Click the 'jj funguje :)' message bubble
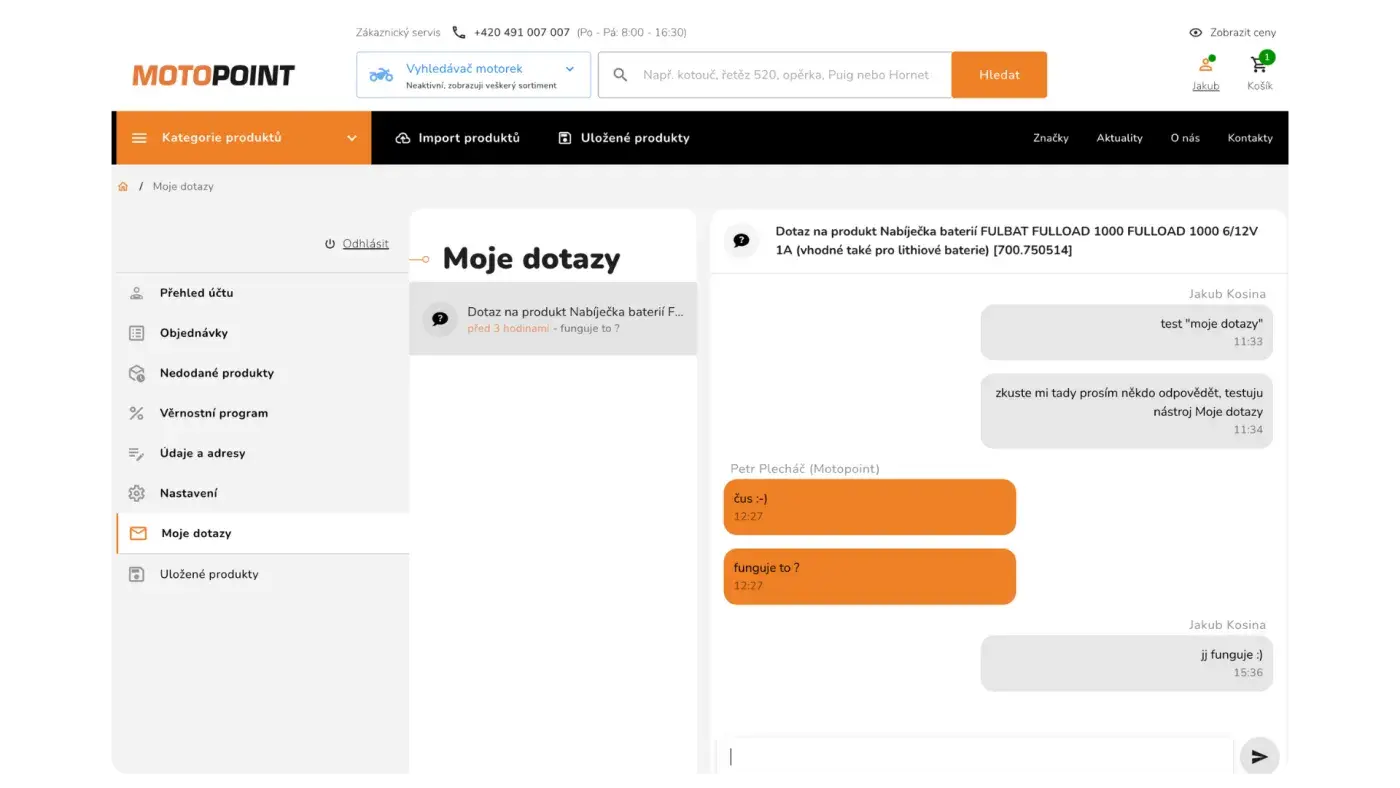1400x788 pixels. coord(1127,663)
